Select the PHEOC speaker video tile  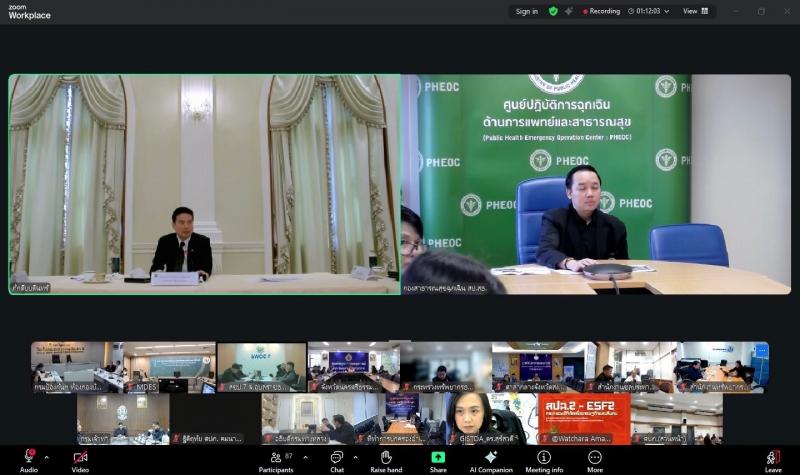pyautogui.click(x=596, y=184)
